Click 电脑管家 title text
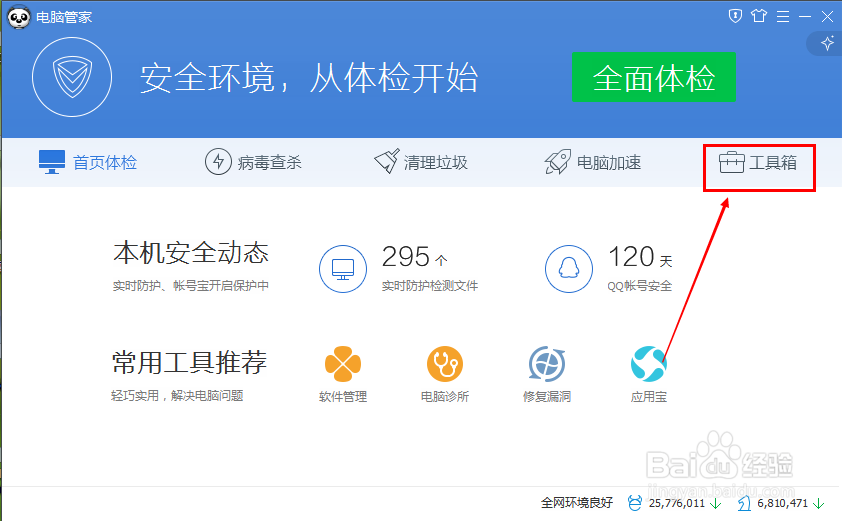 click(x=64, y=17)
